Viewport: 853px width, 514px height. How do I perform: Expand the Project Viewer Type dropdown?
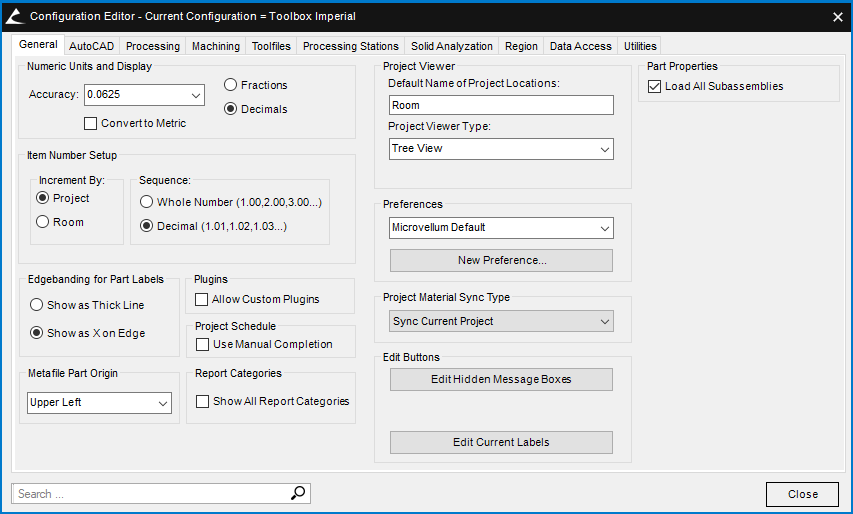point(604,149)
